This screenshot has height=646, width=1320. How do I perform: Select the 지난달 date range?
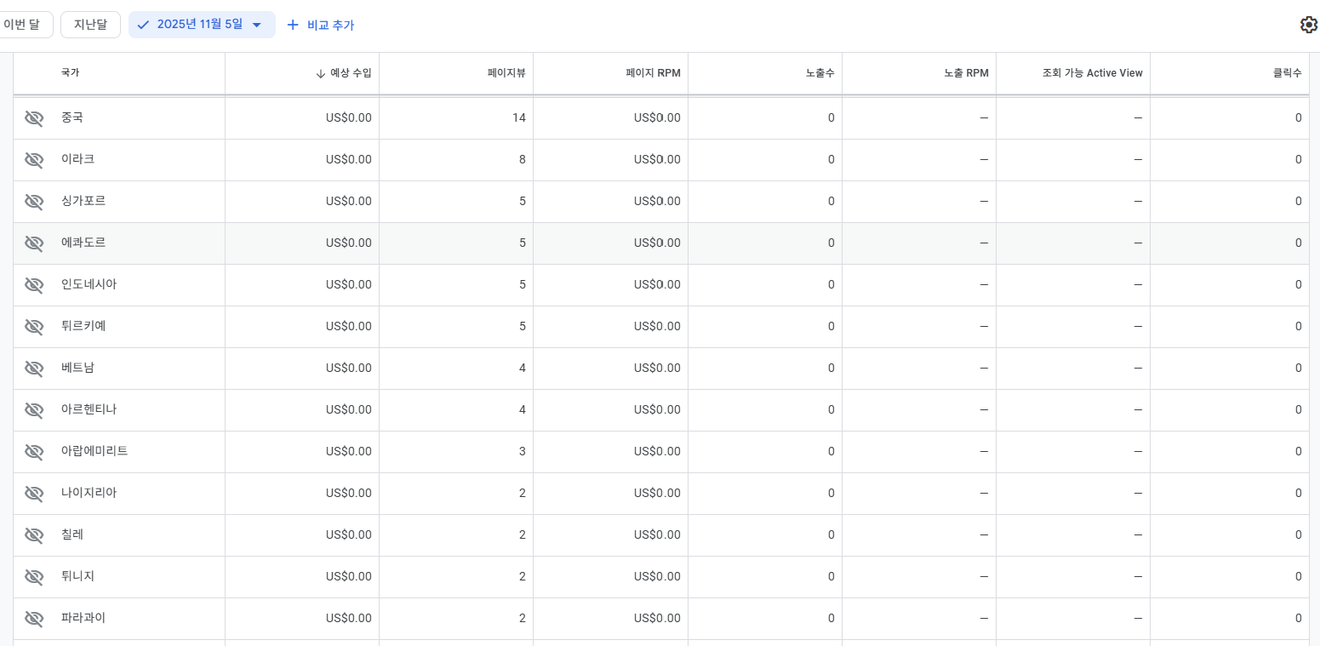[90, 25]
